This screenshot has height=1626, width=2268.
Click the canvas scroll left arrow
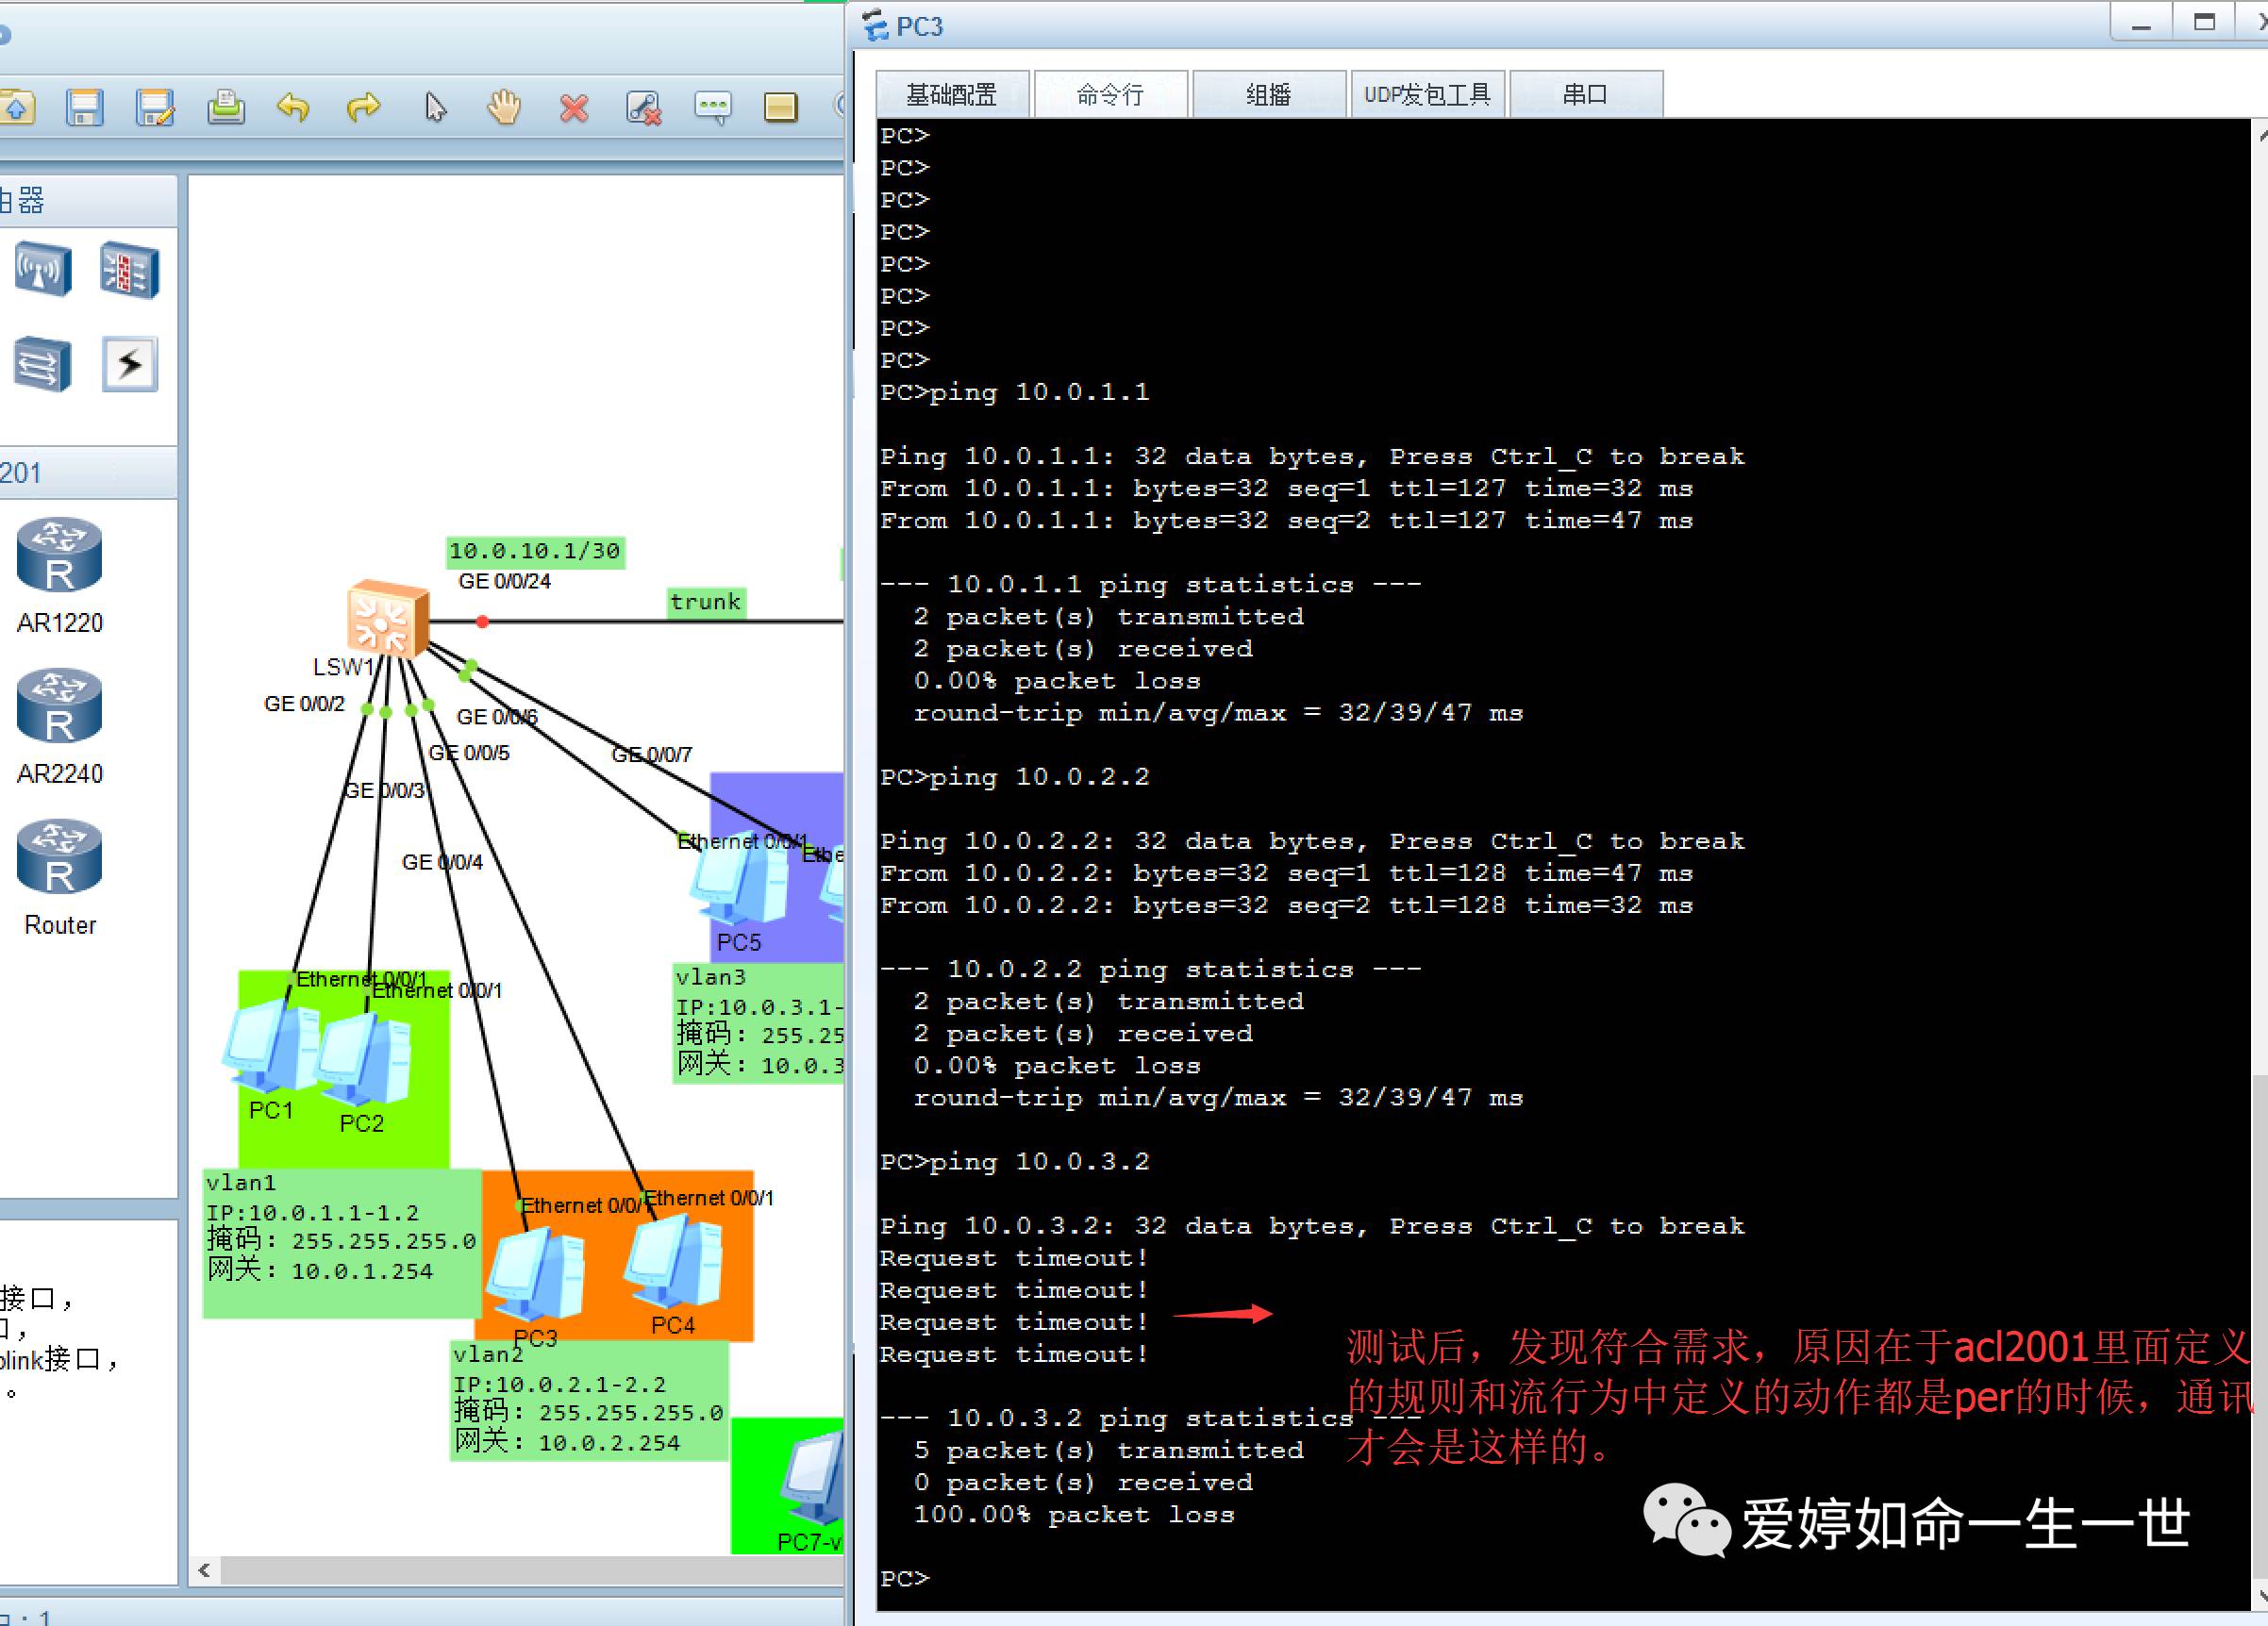point(204,1569)
